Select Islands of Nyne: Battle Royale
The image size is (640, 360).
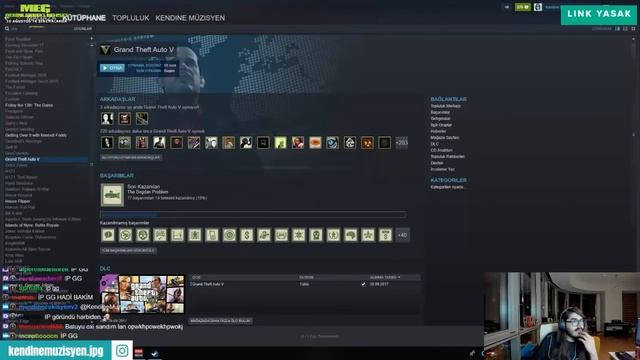click(32, 225)
